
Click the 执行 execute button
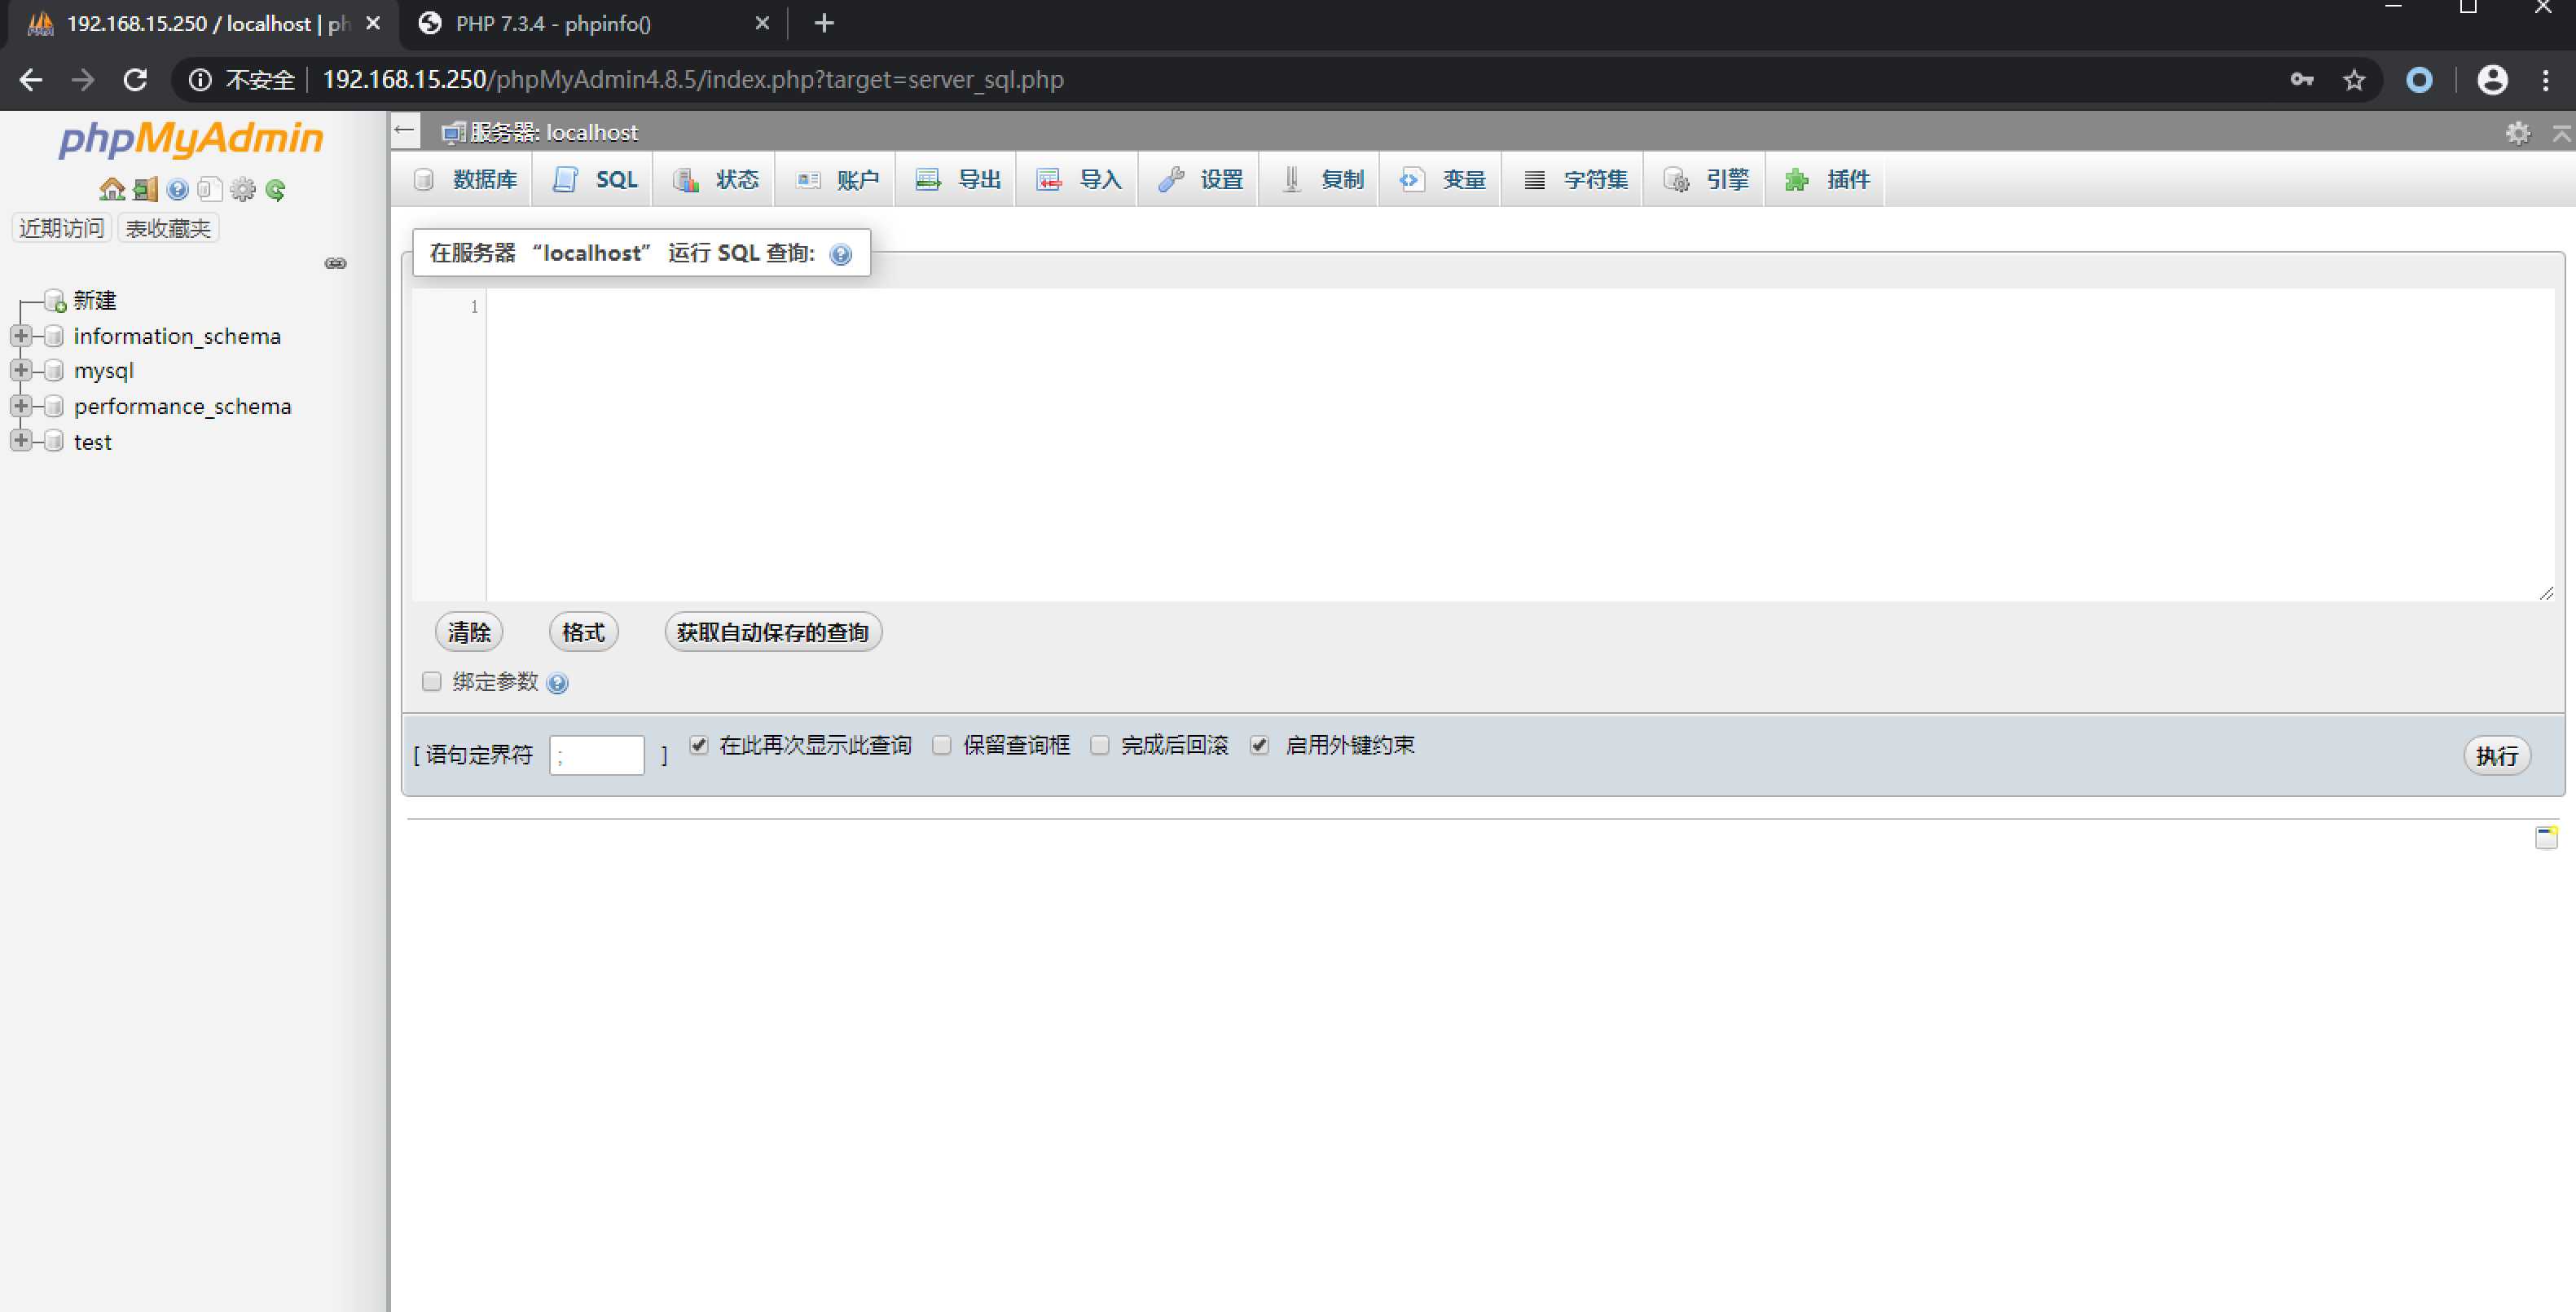point(2497,756)
